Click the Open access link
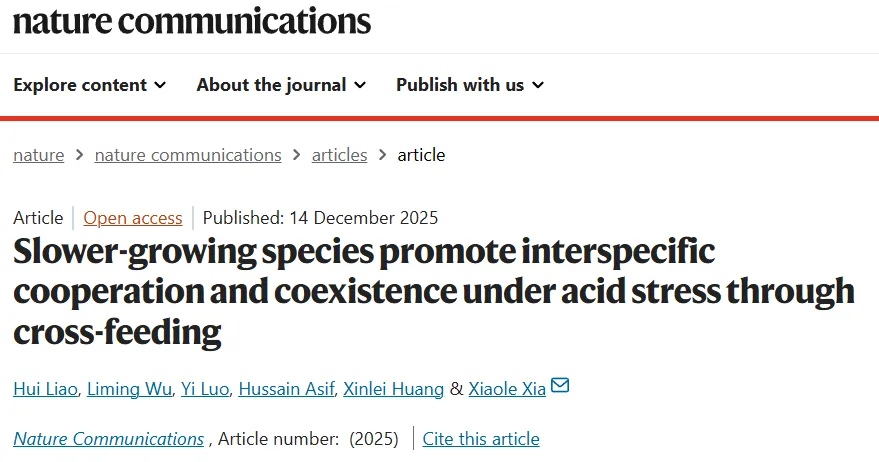Image resolution: width=879 pixels, height=462 pixels. tap(133, 218)
